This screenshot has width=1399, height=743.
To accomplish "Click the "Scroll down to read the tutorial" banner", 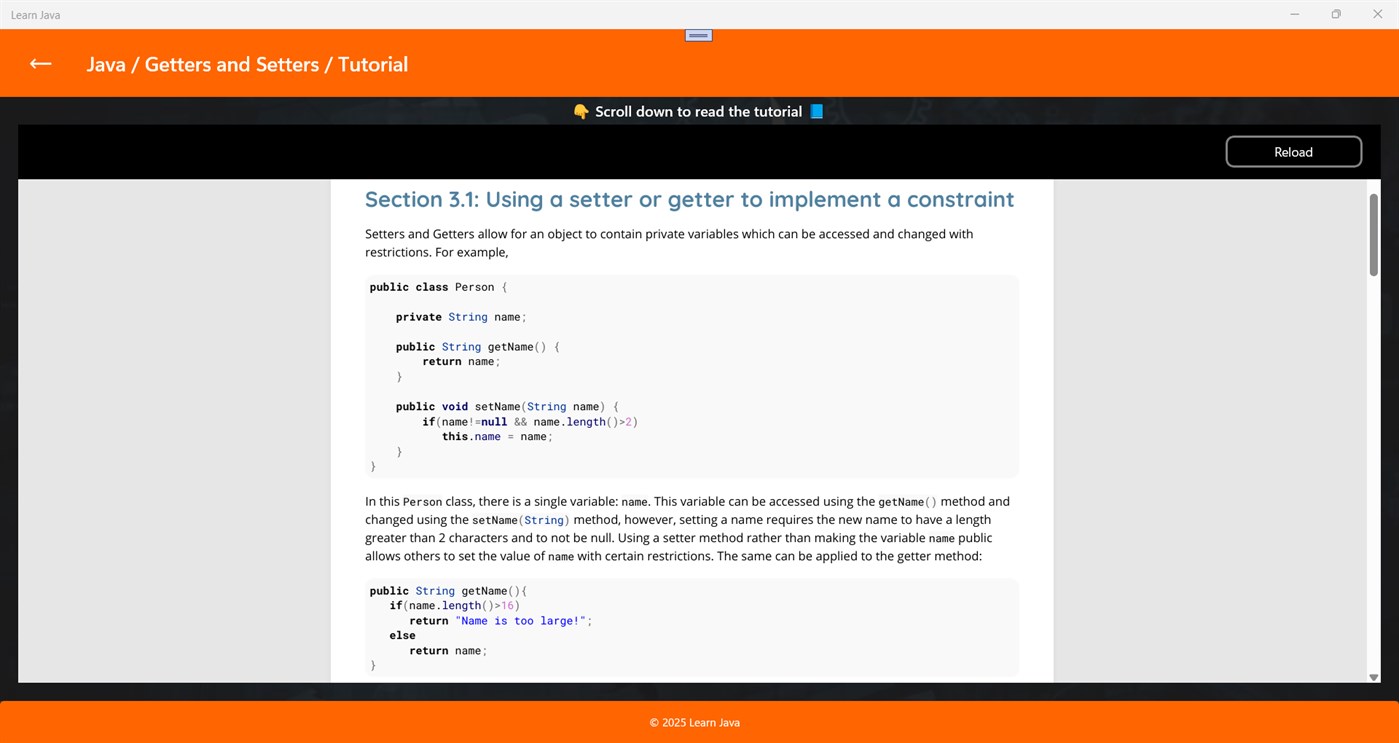I will 698,111.
